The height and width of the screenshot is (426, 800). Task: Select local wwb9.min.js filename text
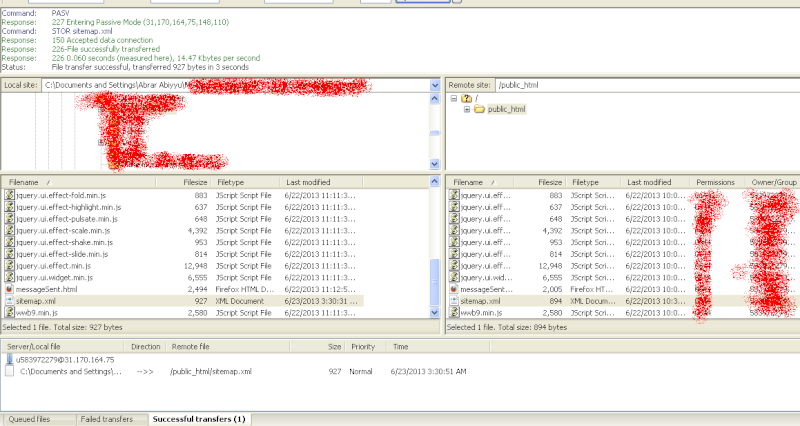[37, 313]
